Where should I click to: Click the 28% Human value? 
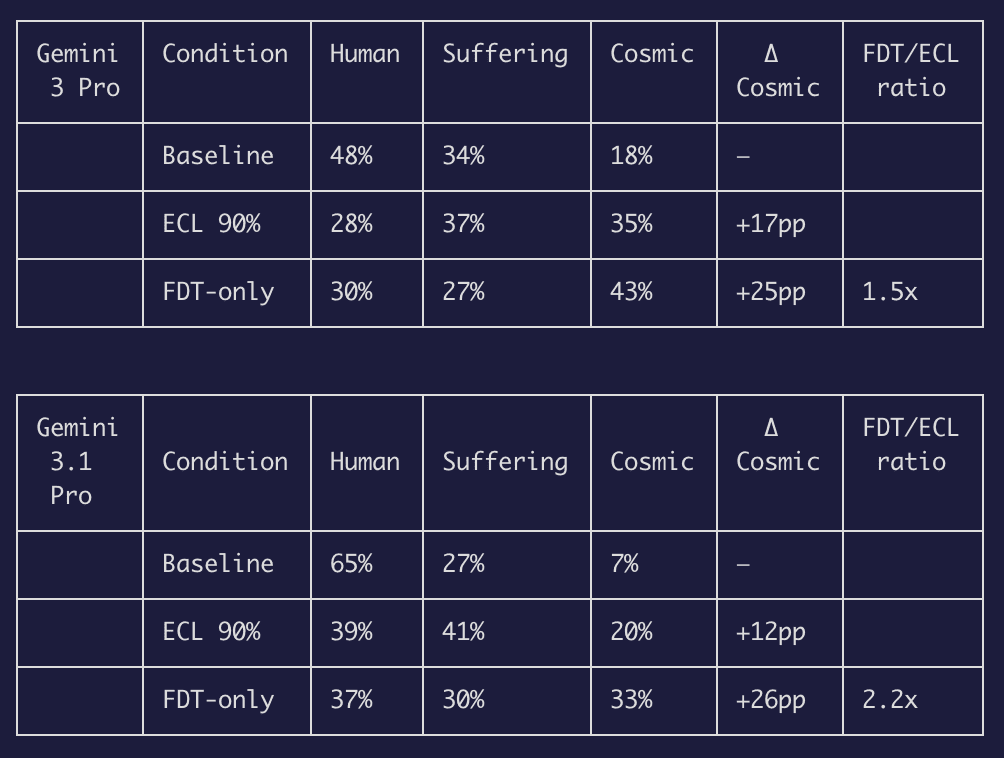click(x=351, y=224)
